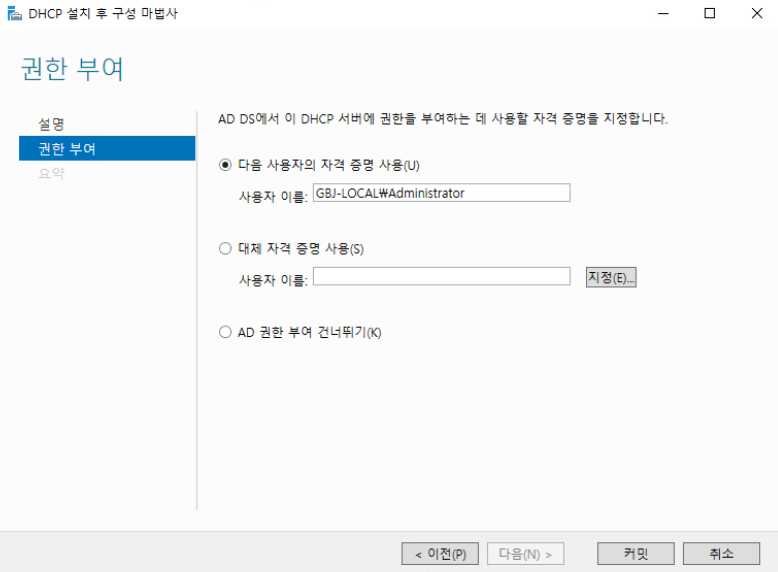Click the 'AD DS에서 이 DHCP 서버에' description text
The height and width of the screenshot is (572, 778).
coord(443,119)
